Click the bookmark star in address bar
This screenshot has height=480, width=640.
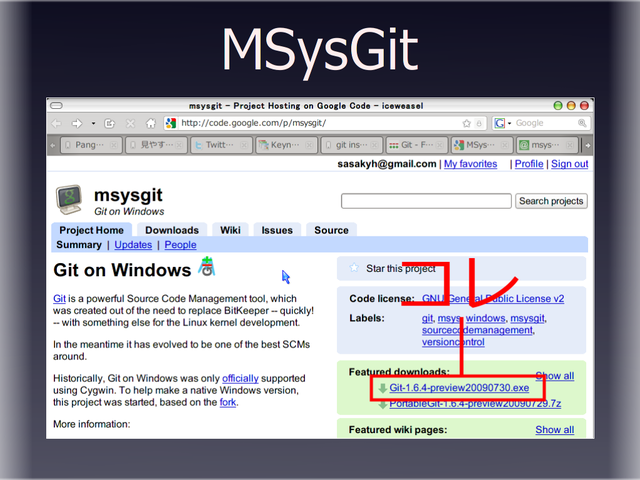point(467,123)
